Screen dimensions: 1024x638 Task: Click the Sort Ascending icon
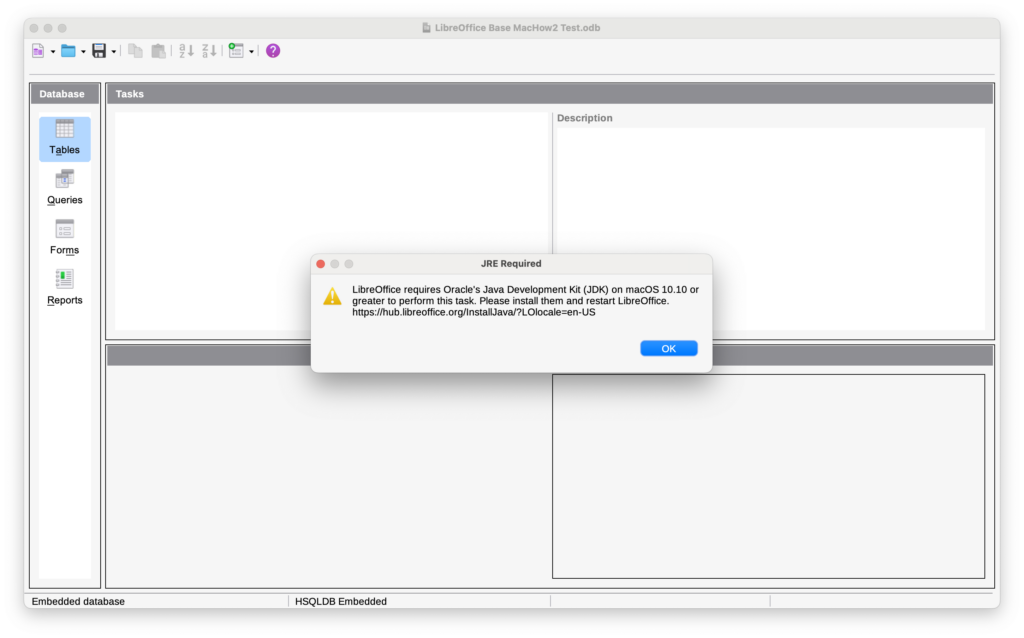tap(186, 51)
